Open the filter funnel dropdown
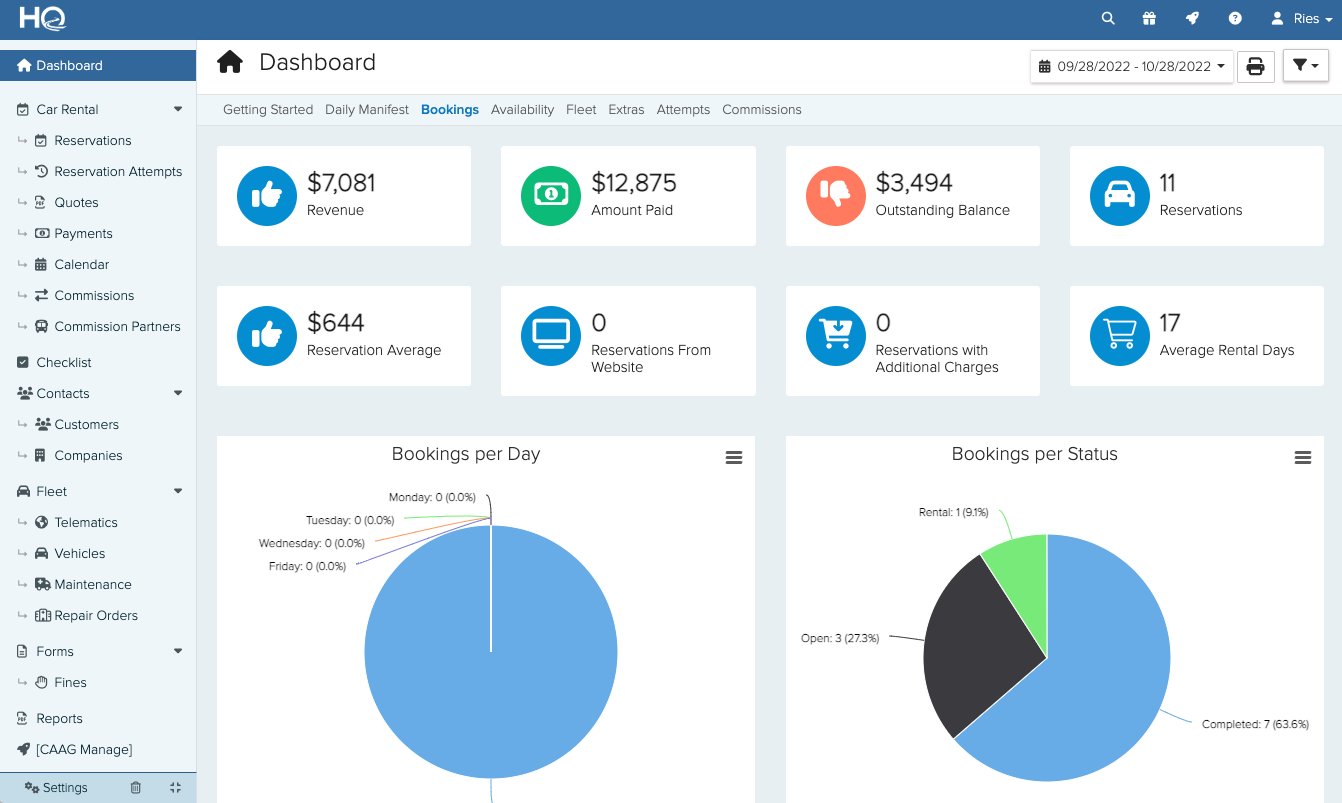Image resolution: width=1342 pixels, height=803 pixels. pyautogui.click(x=1306, y=66)
